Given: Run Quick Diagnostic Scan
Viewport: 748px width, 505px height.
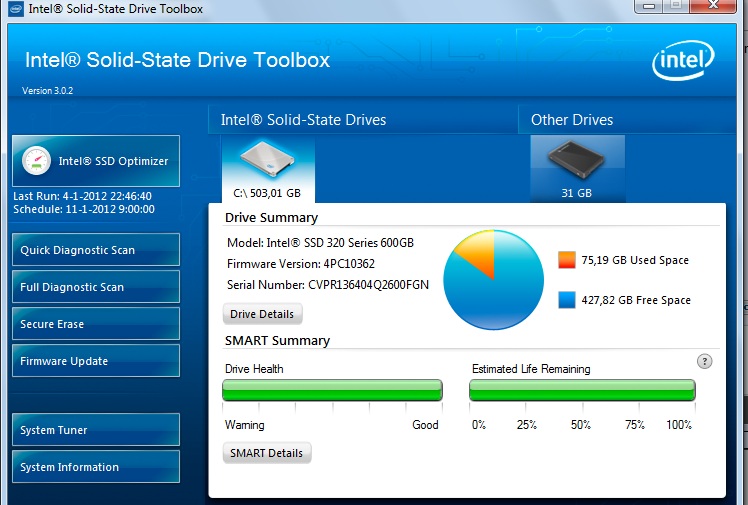Looking at the screenshot, I should 96,250.
